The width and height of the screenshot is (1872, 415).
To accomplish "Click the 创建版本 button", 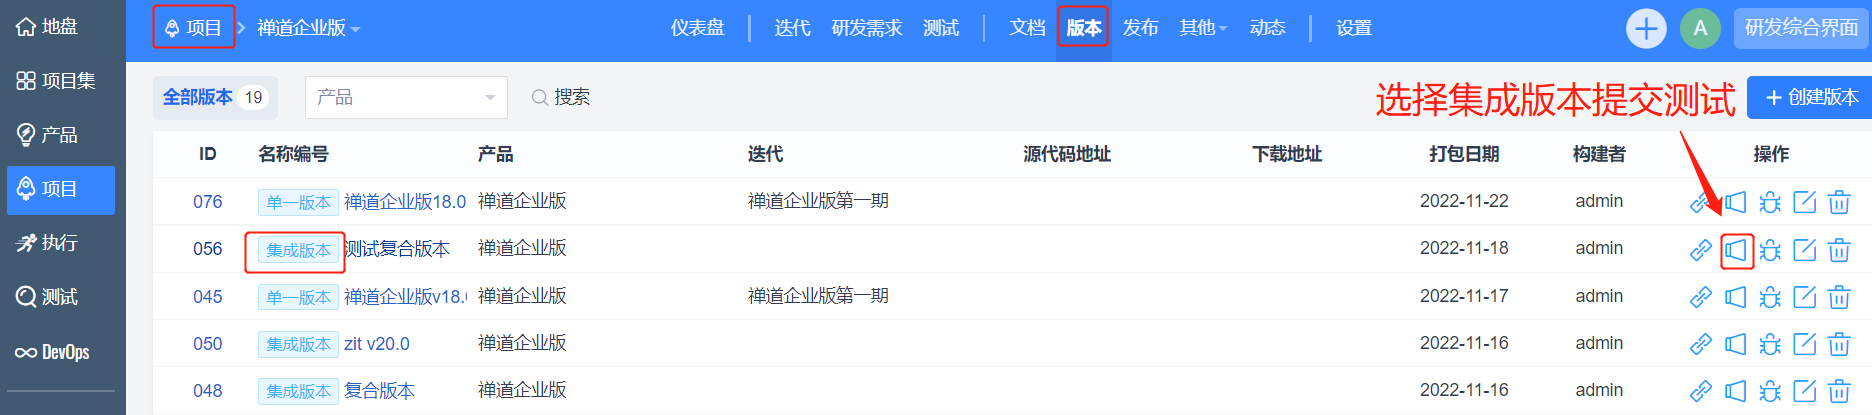I will click(1811, 97).
